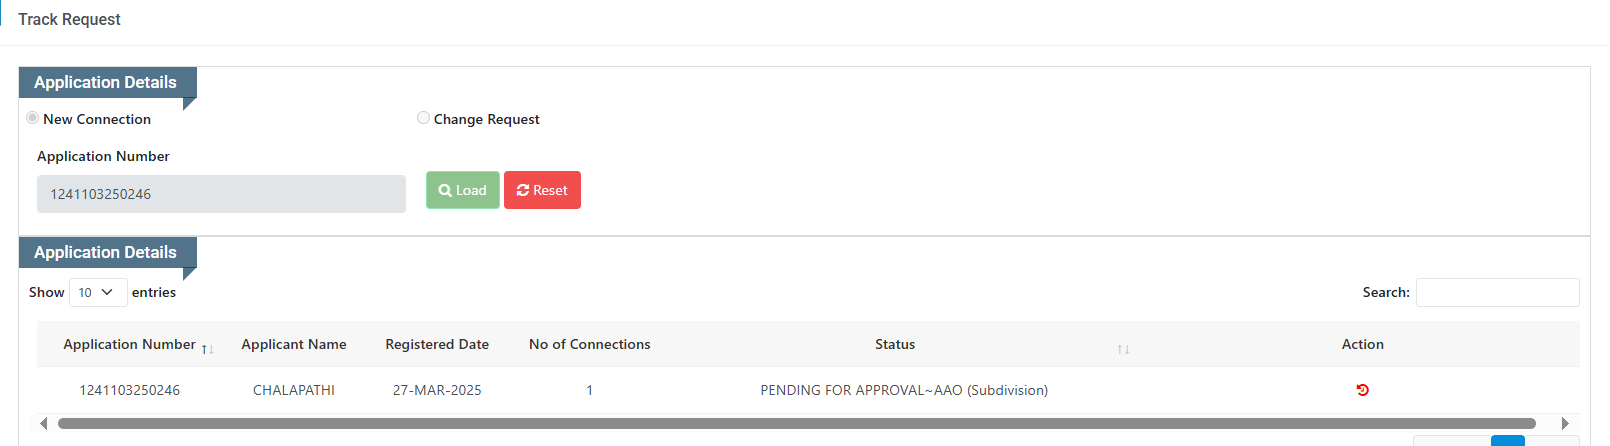Screen dimensions: 1610x446
Task: Click the PENDING FOR APPROVAL status cell
Action: (904, 390)
